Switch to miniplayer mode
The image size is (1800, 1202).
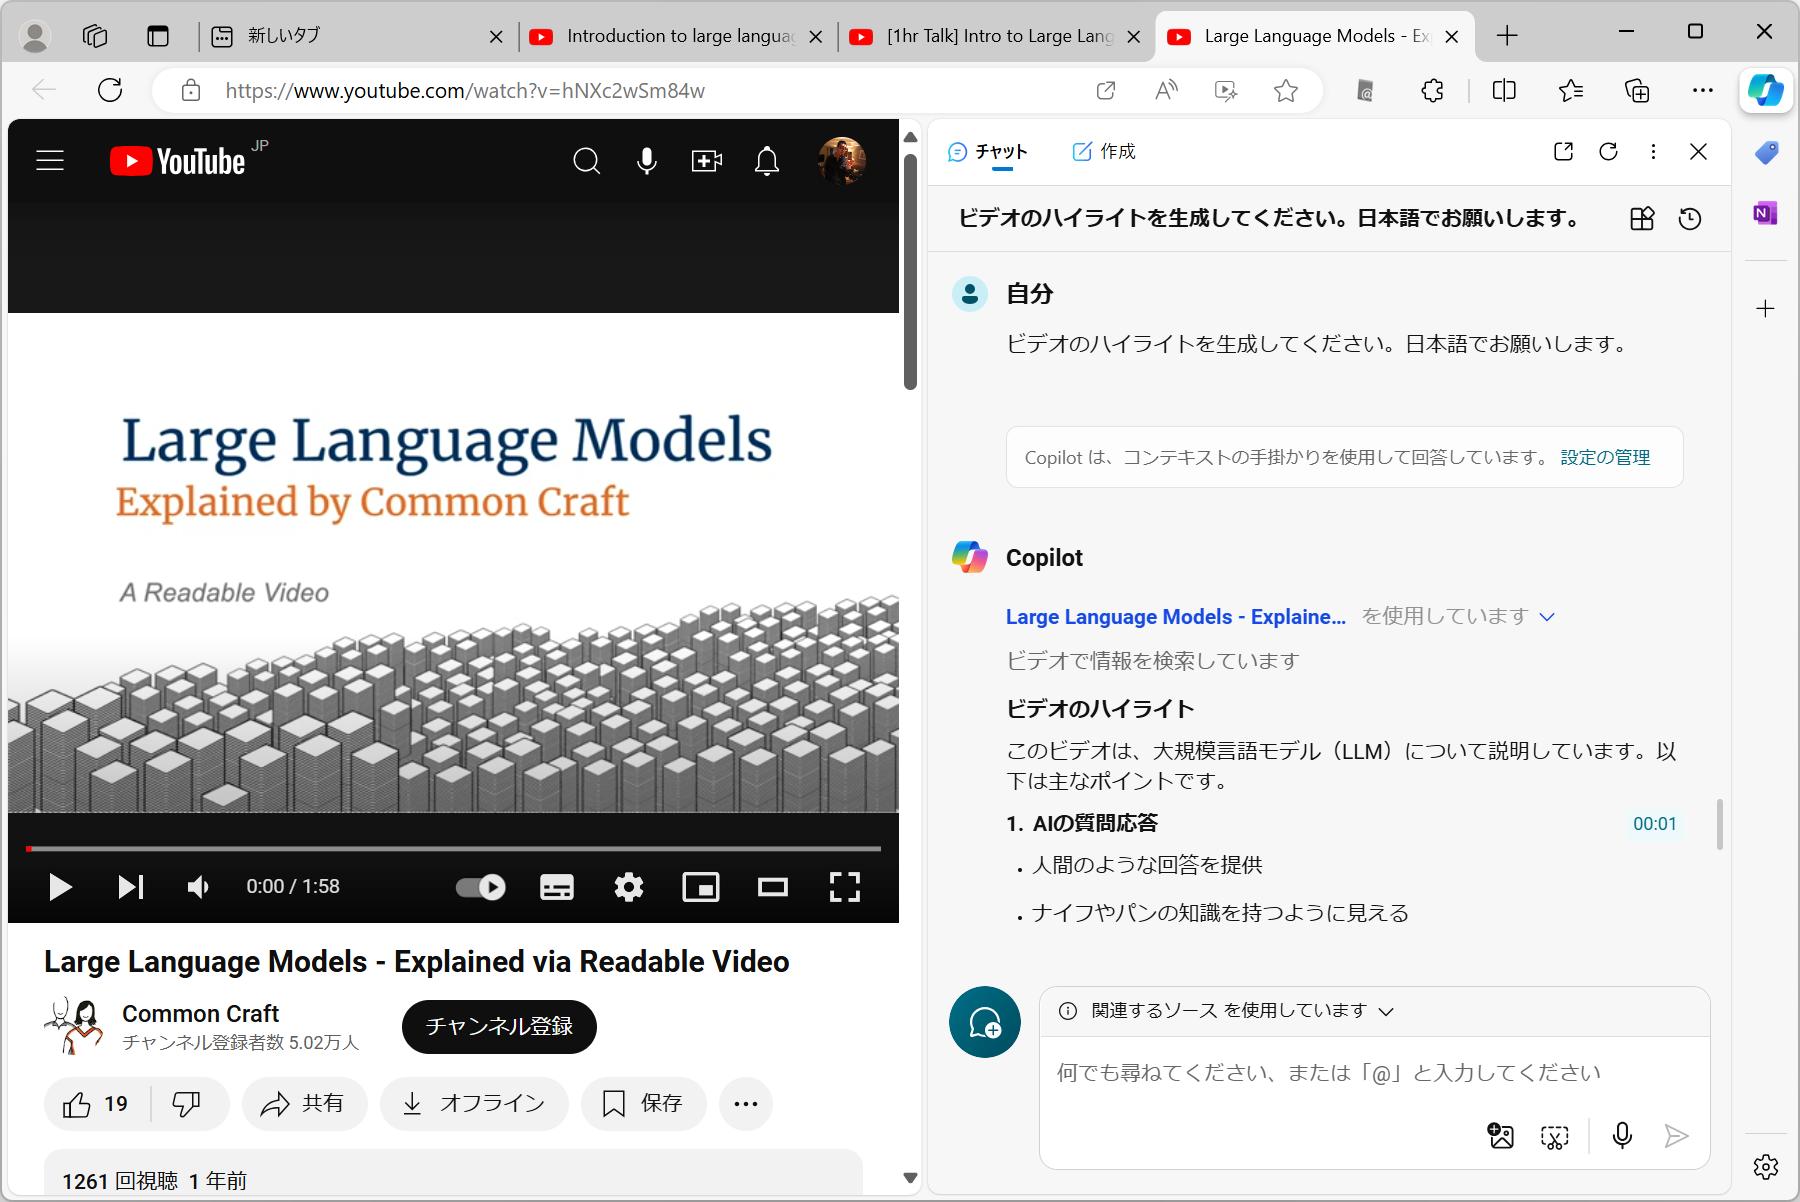pos(701,887)
